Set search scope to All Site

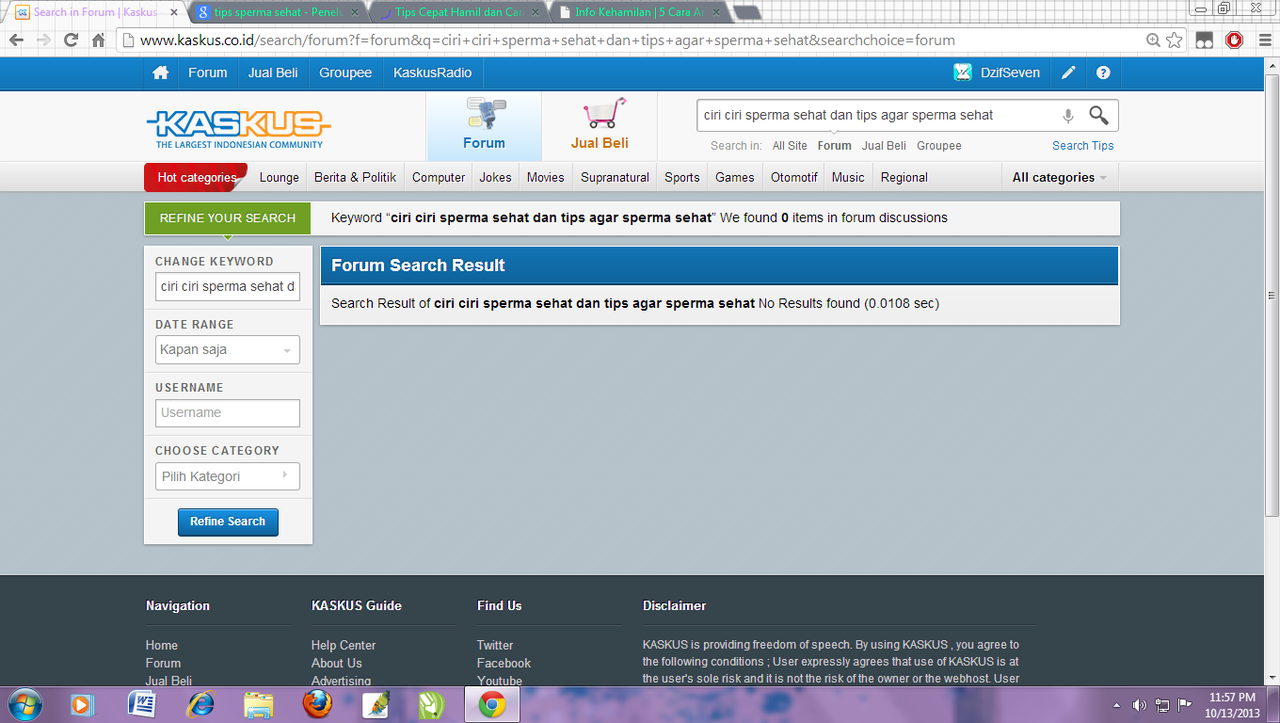(790, 146)
